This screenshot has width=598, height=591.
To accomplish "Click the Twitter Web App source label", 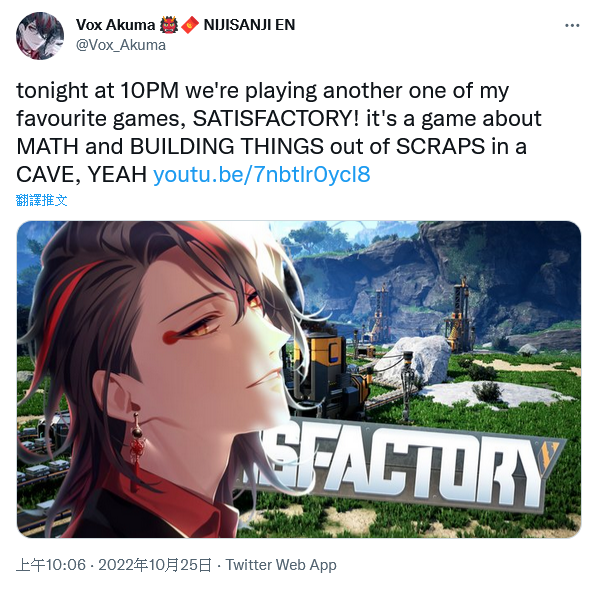I will (281, 565).
